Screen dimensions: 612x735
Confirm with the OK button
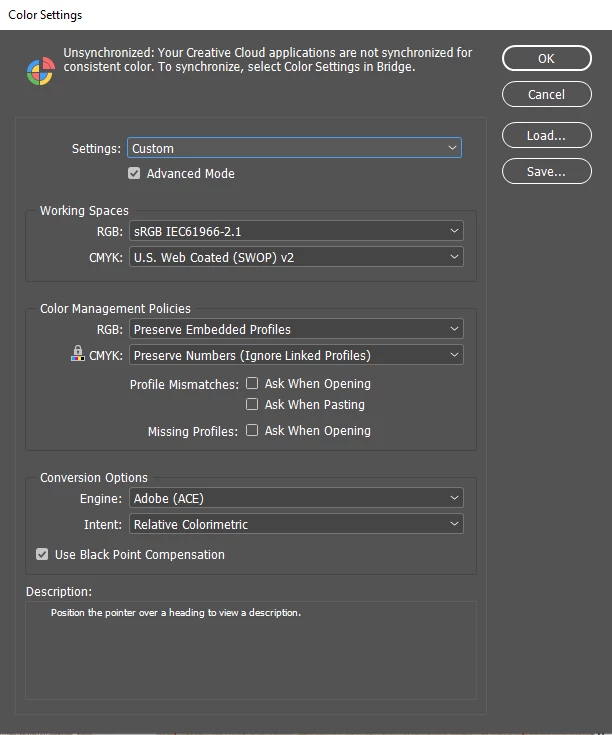click(547, 59)
